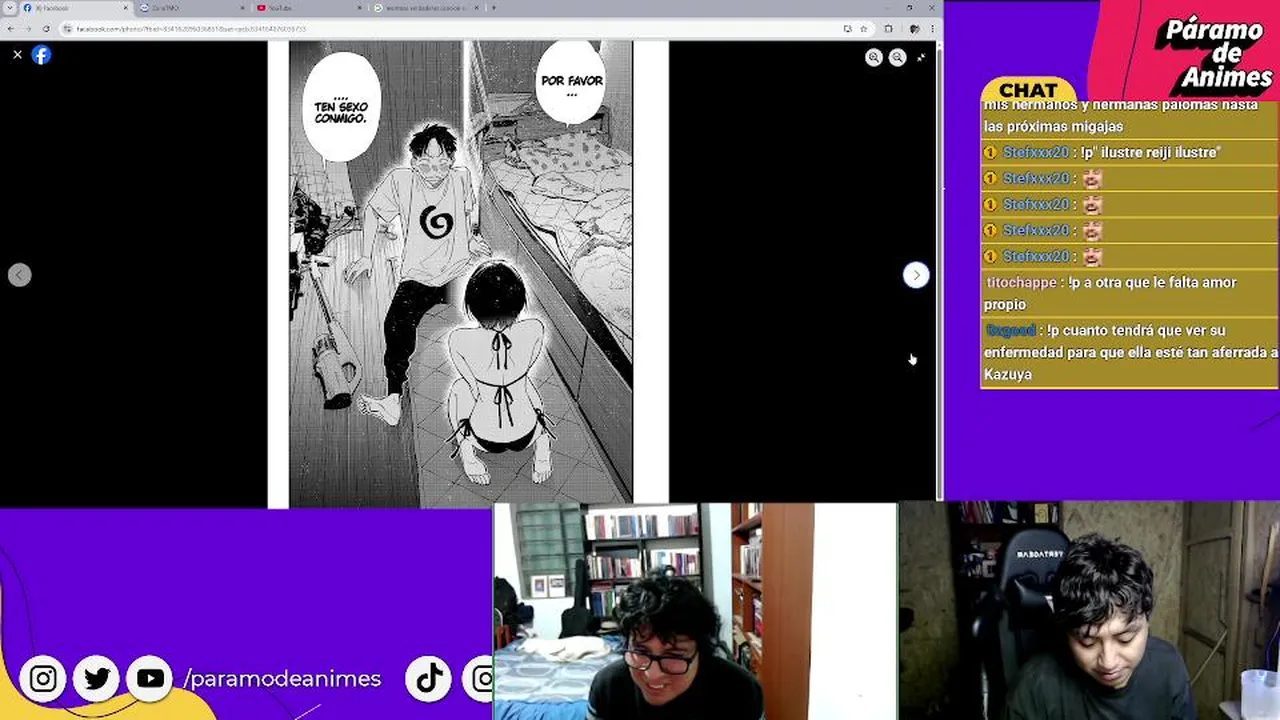Go to the previous photo
Image resolution: width=1280 pixels, height=720 pixels.
click(x=20, y=275)
